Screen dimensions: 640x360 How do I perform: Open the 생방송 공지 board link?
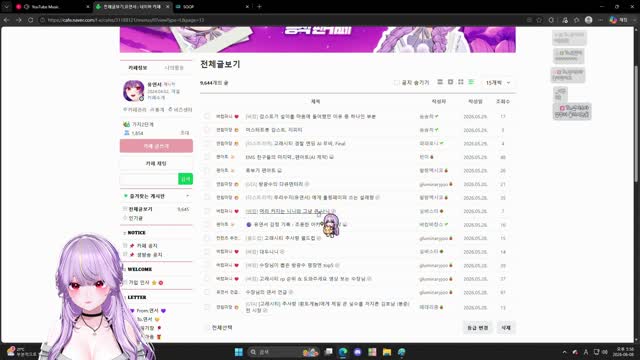point(149,255)
